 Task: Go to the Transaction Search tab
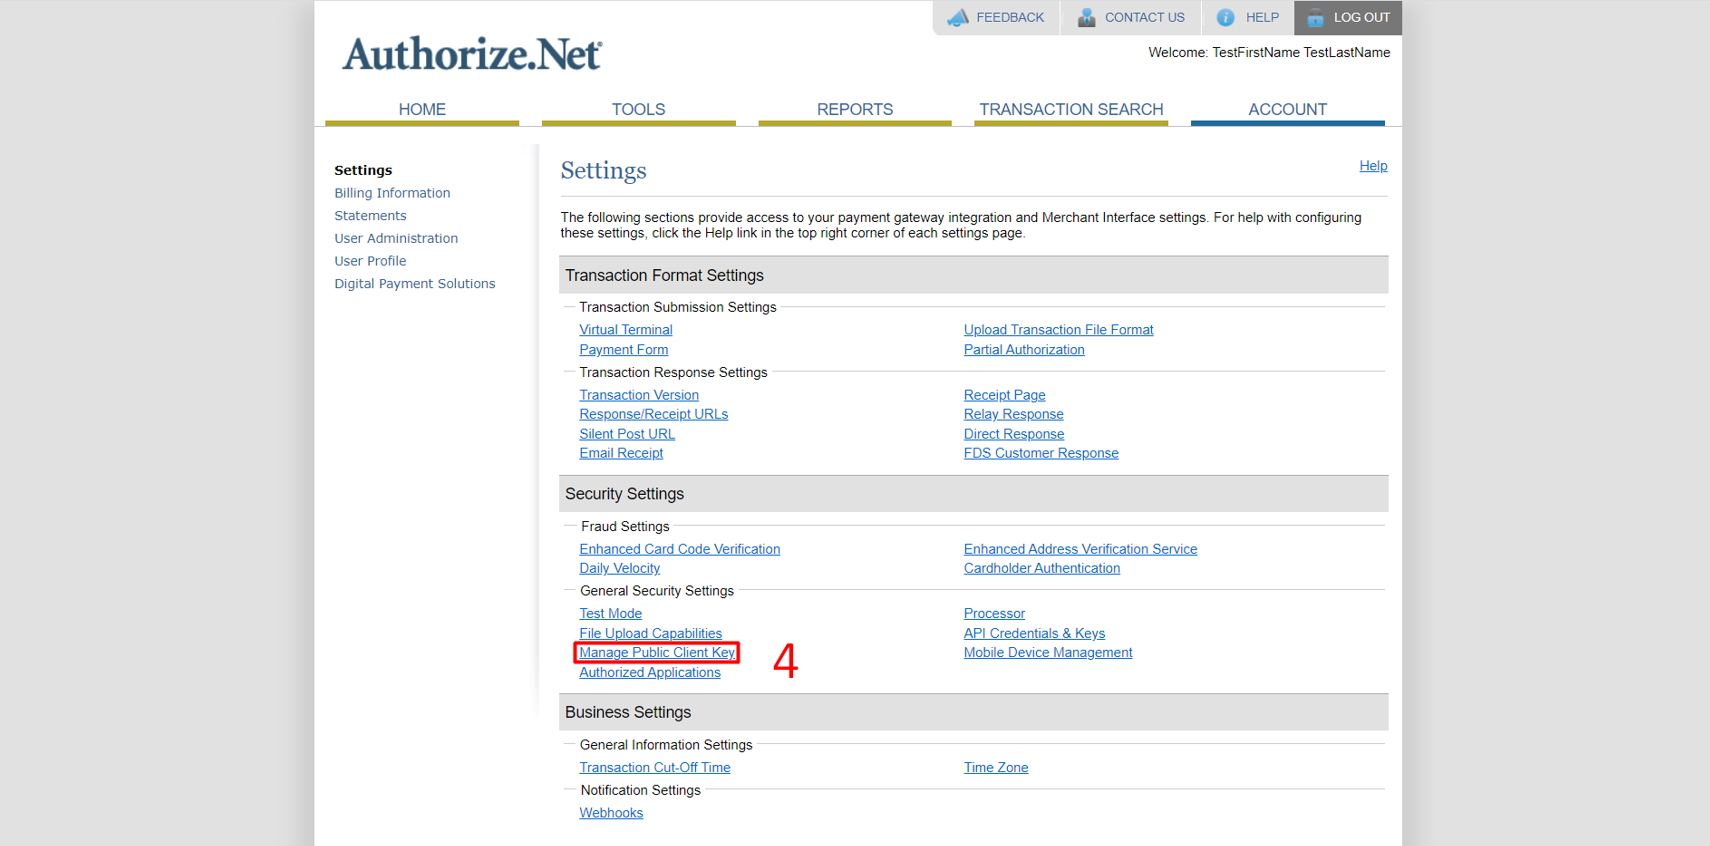click(1070, 109)
